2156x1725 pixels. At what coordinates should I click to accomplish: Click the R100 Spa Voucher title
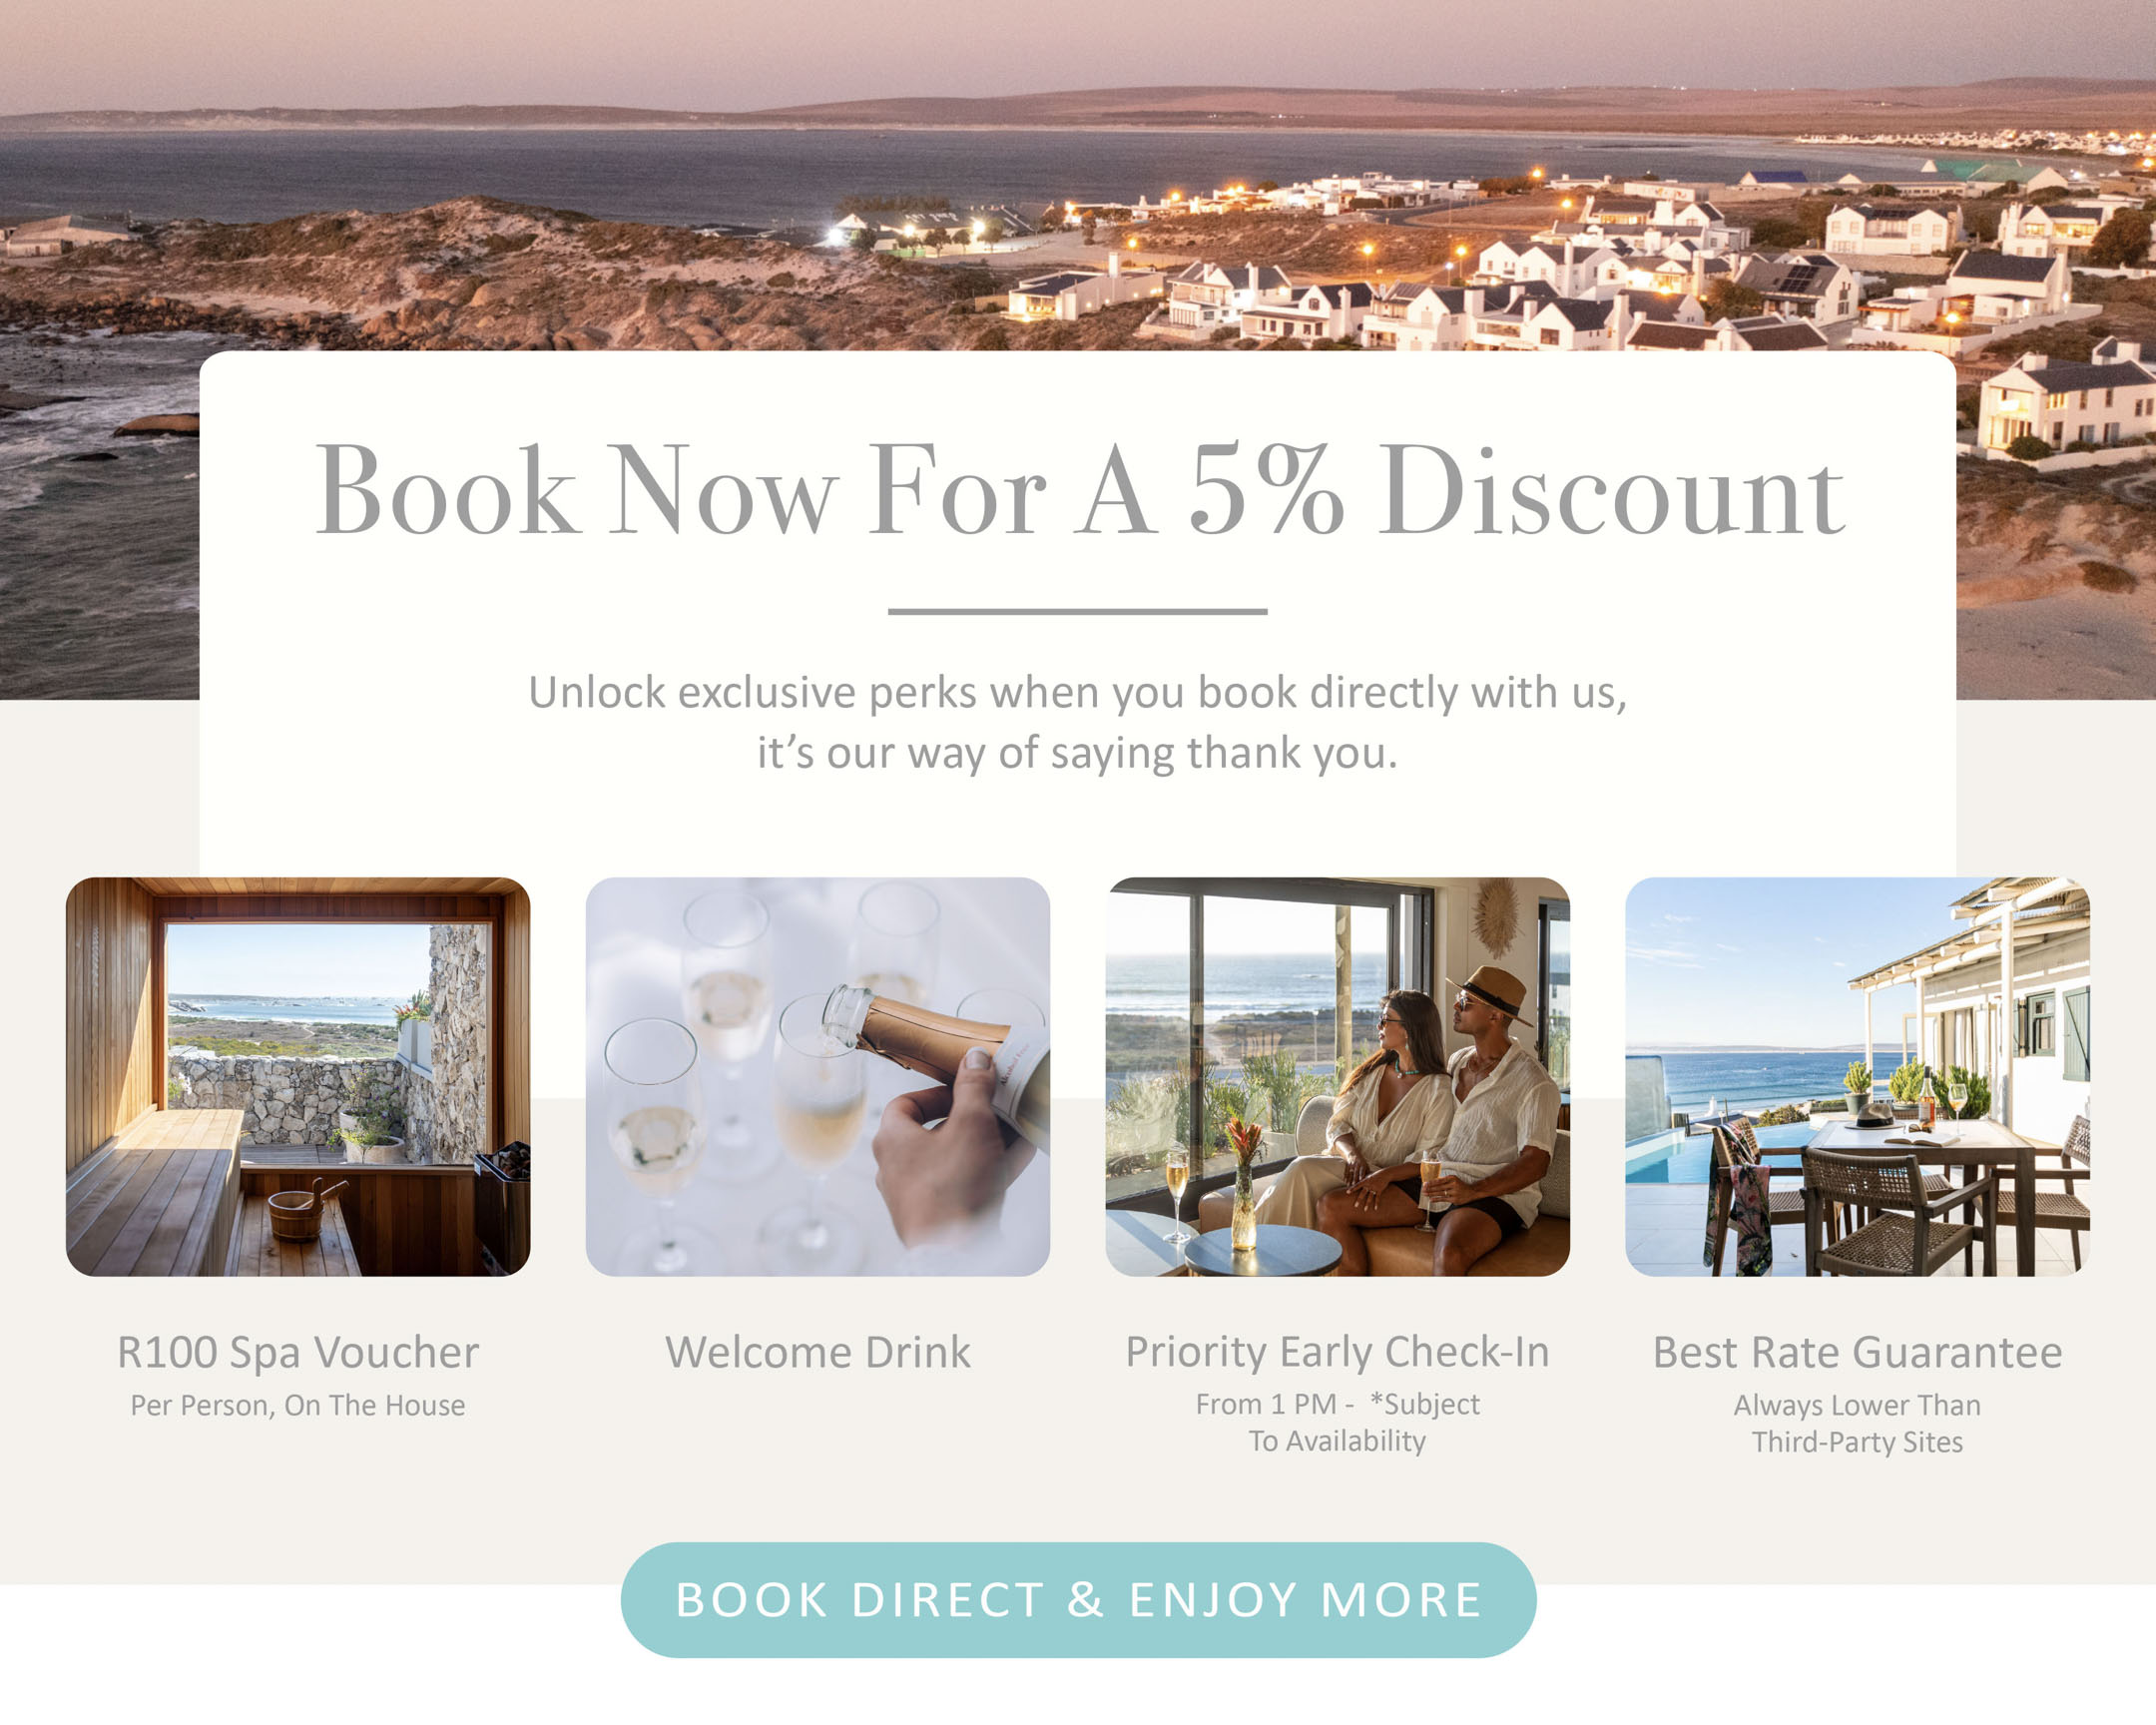pos(298,1353)
